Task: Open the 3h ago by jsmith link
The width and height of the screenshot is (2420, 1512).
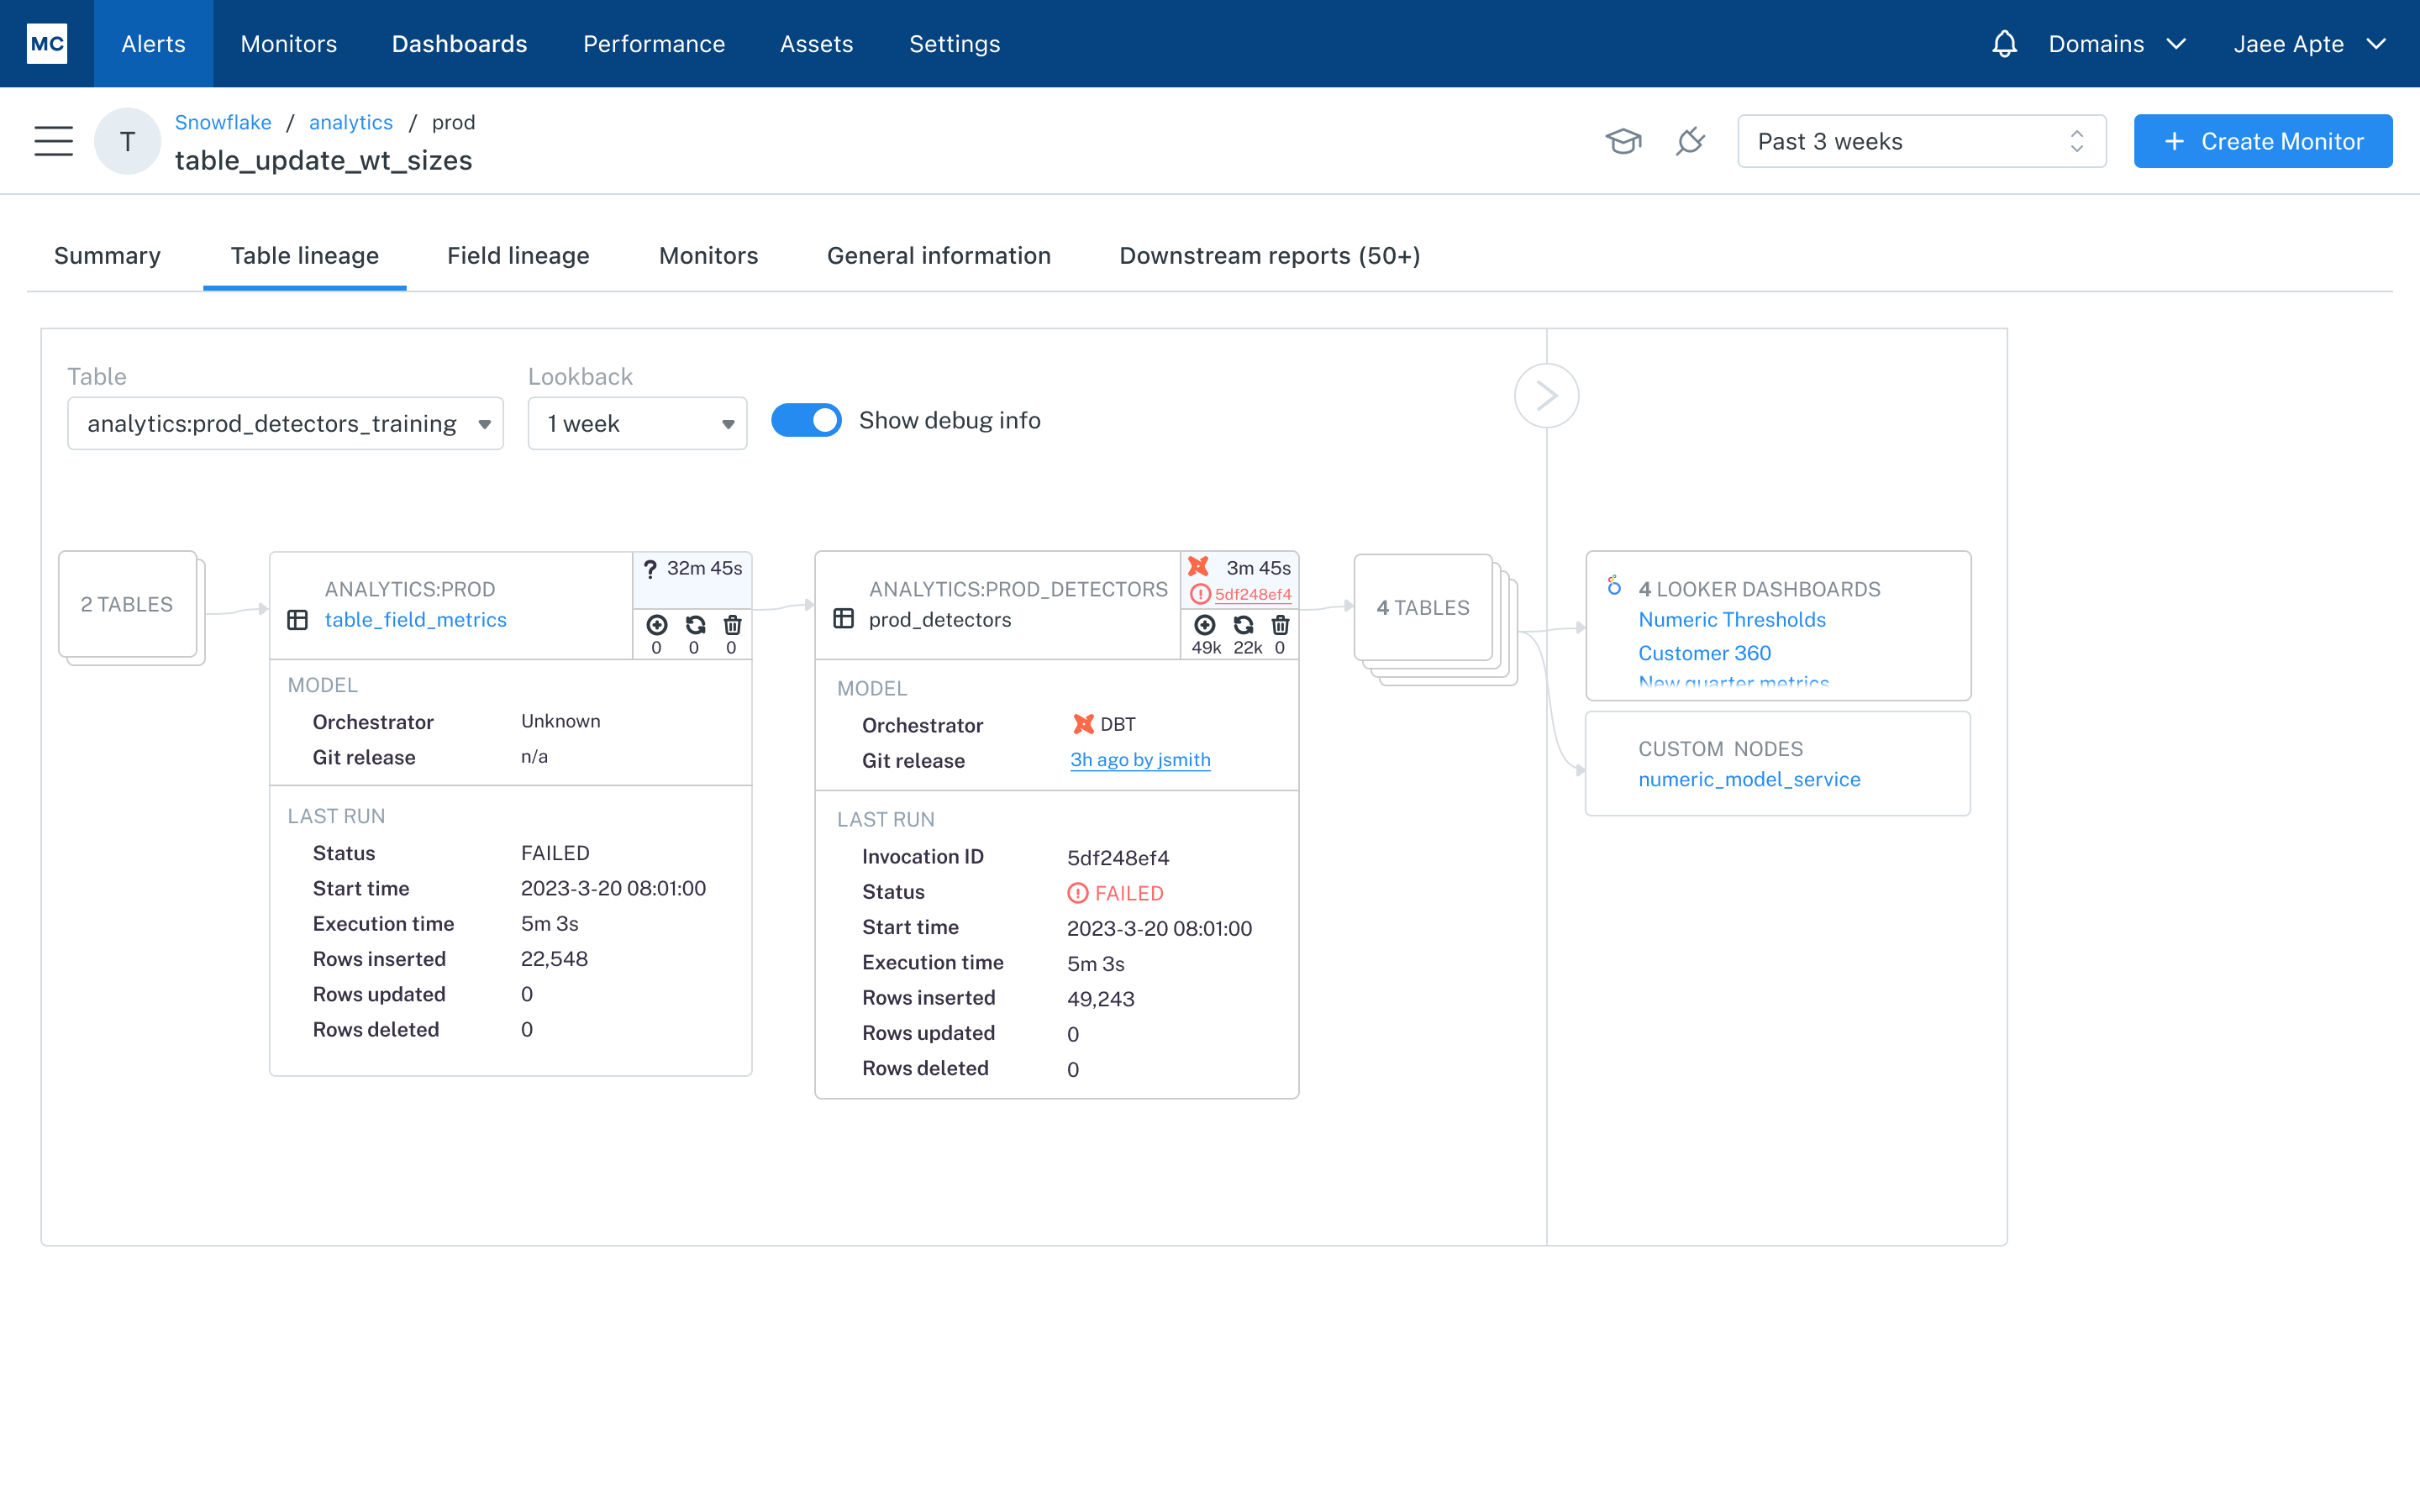Action: (x=1140, y=760)
